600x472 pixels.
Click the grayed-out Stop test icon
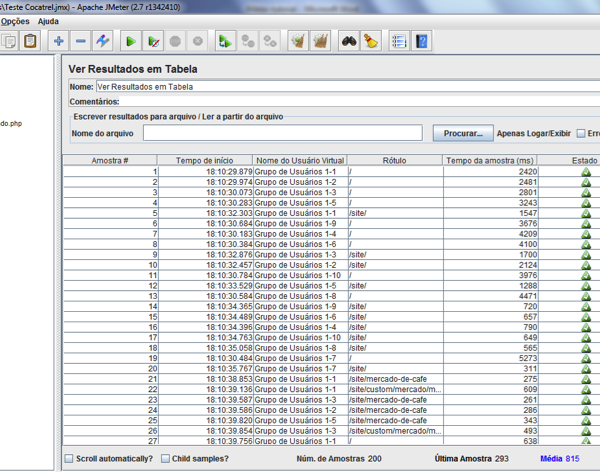tap(175, 41)
